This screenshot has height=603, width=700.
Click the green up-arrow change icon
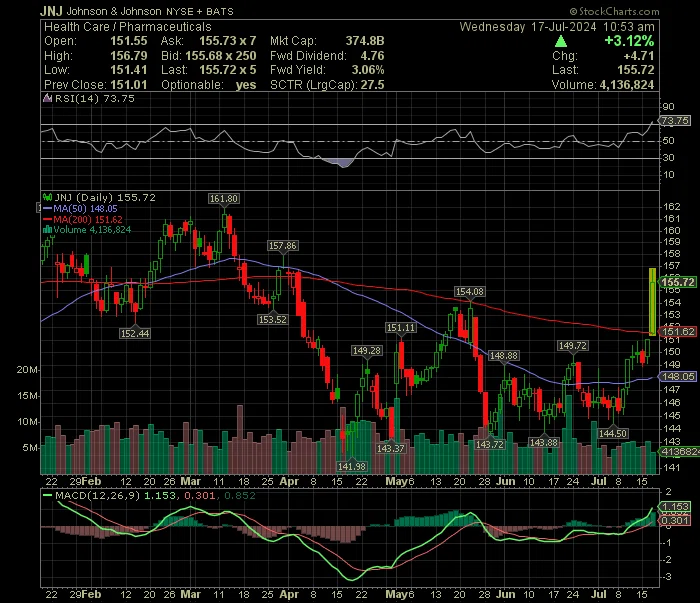pos(561,42)
